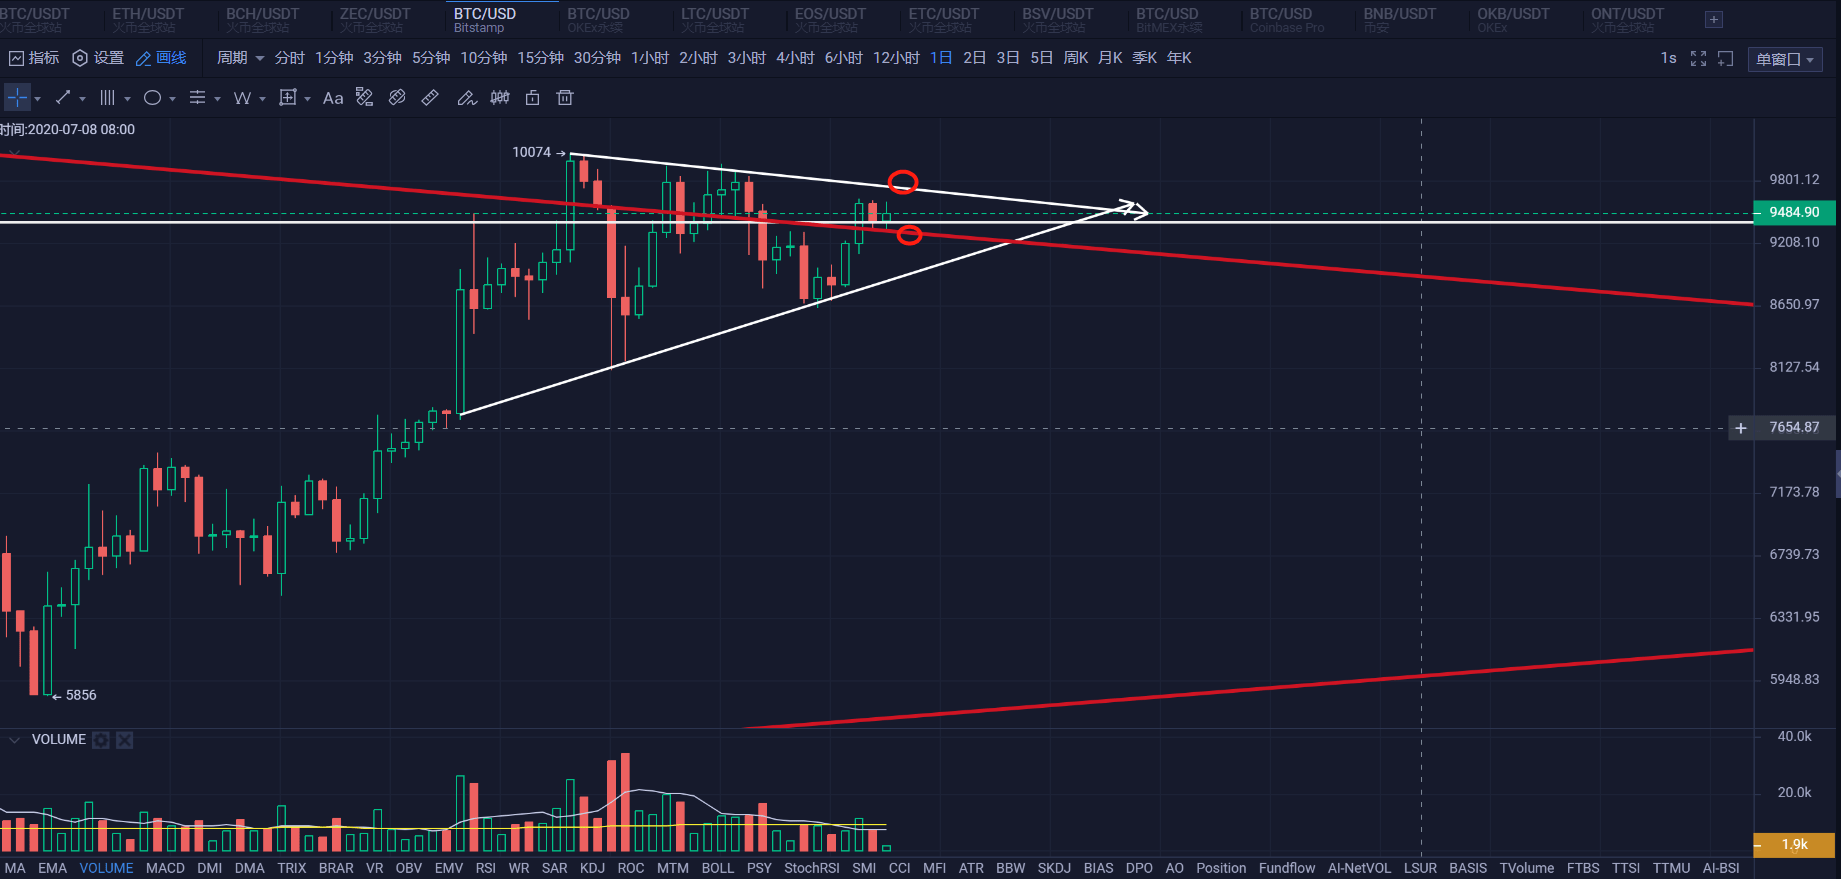
Task: Click the plus marker beside price 7654.87
Action: point(1741,428)
